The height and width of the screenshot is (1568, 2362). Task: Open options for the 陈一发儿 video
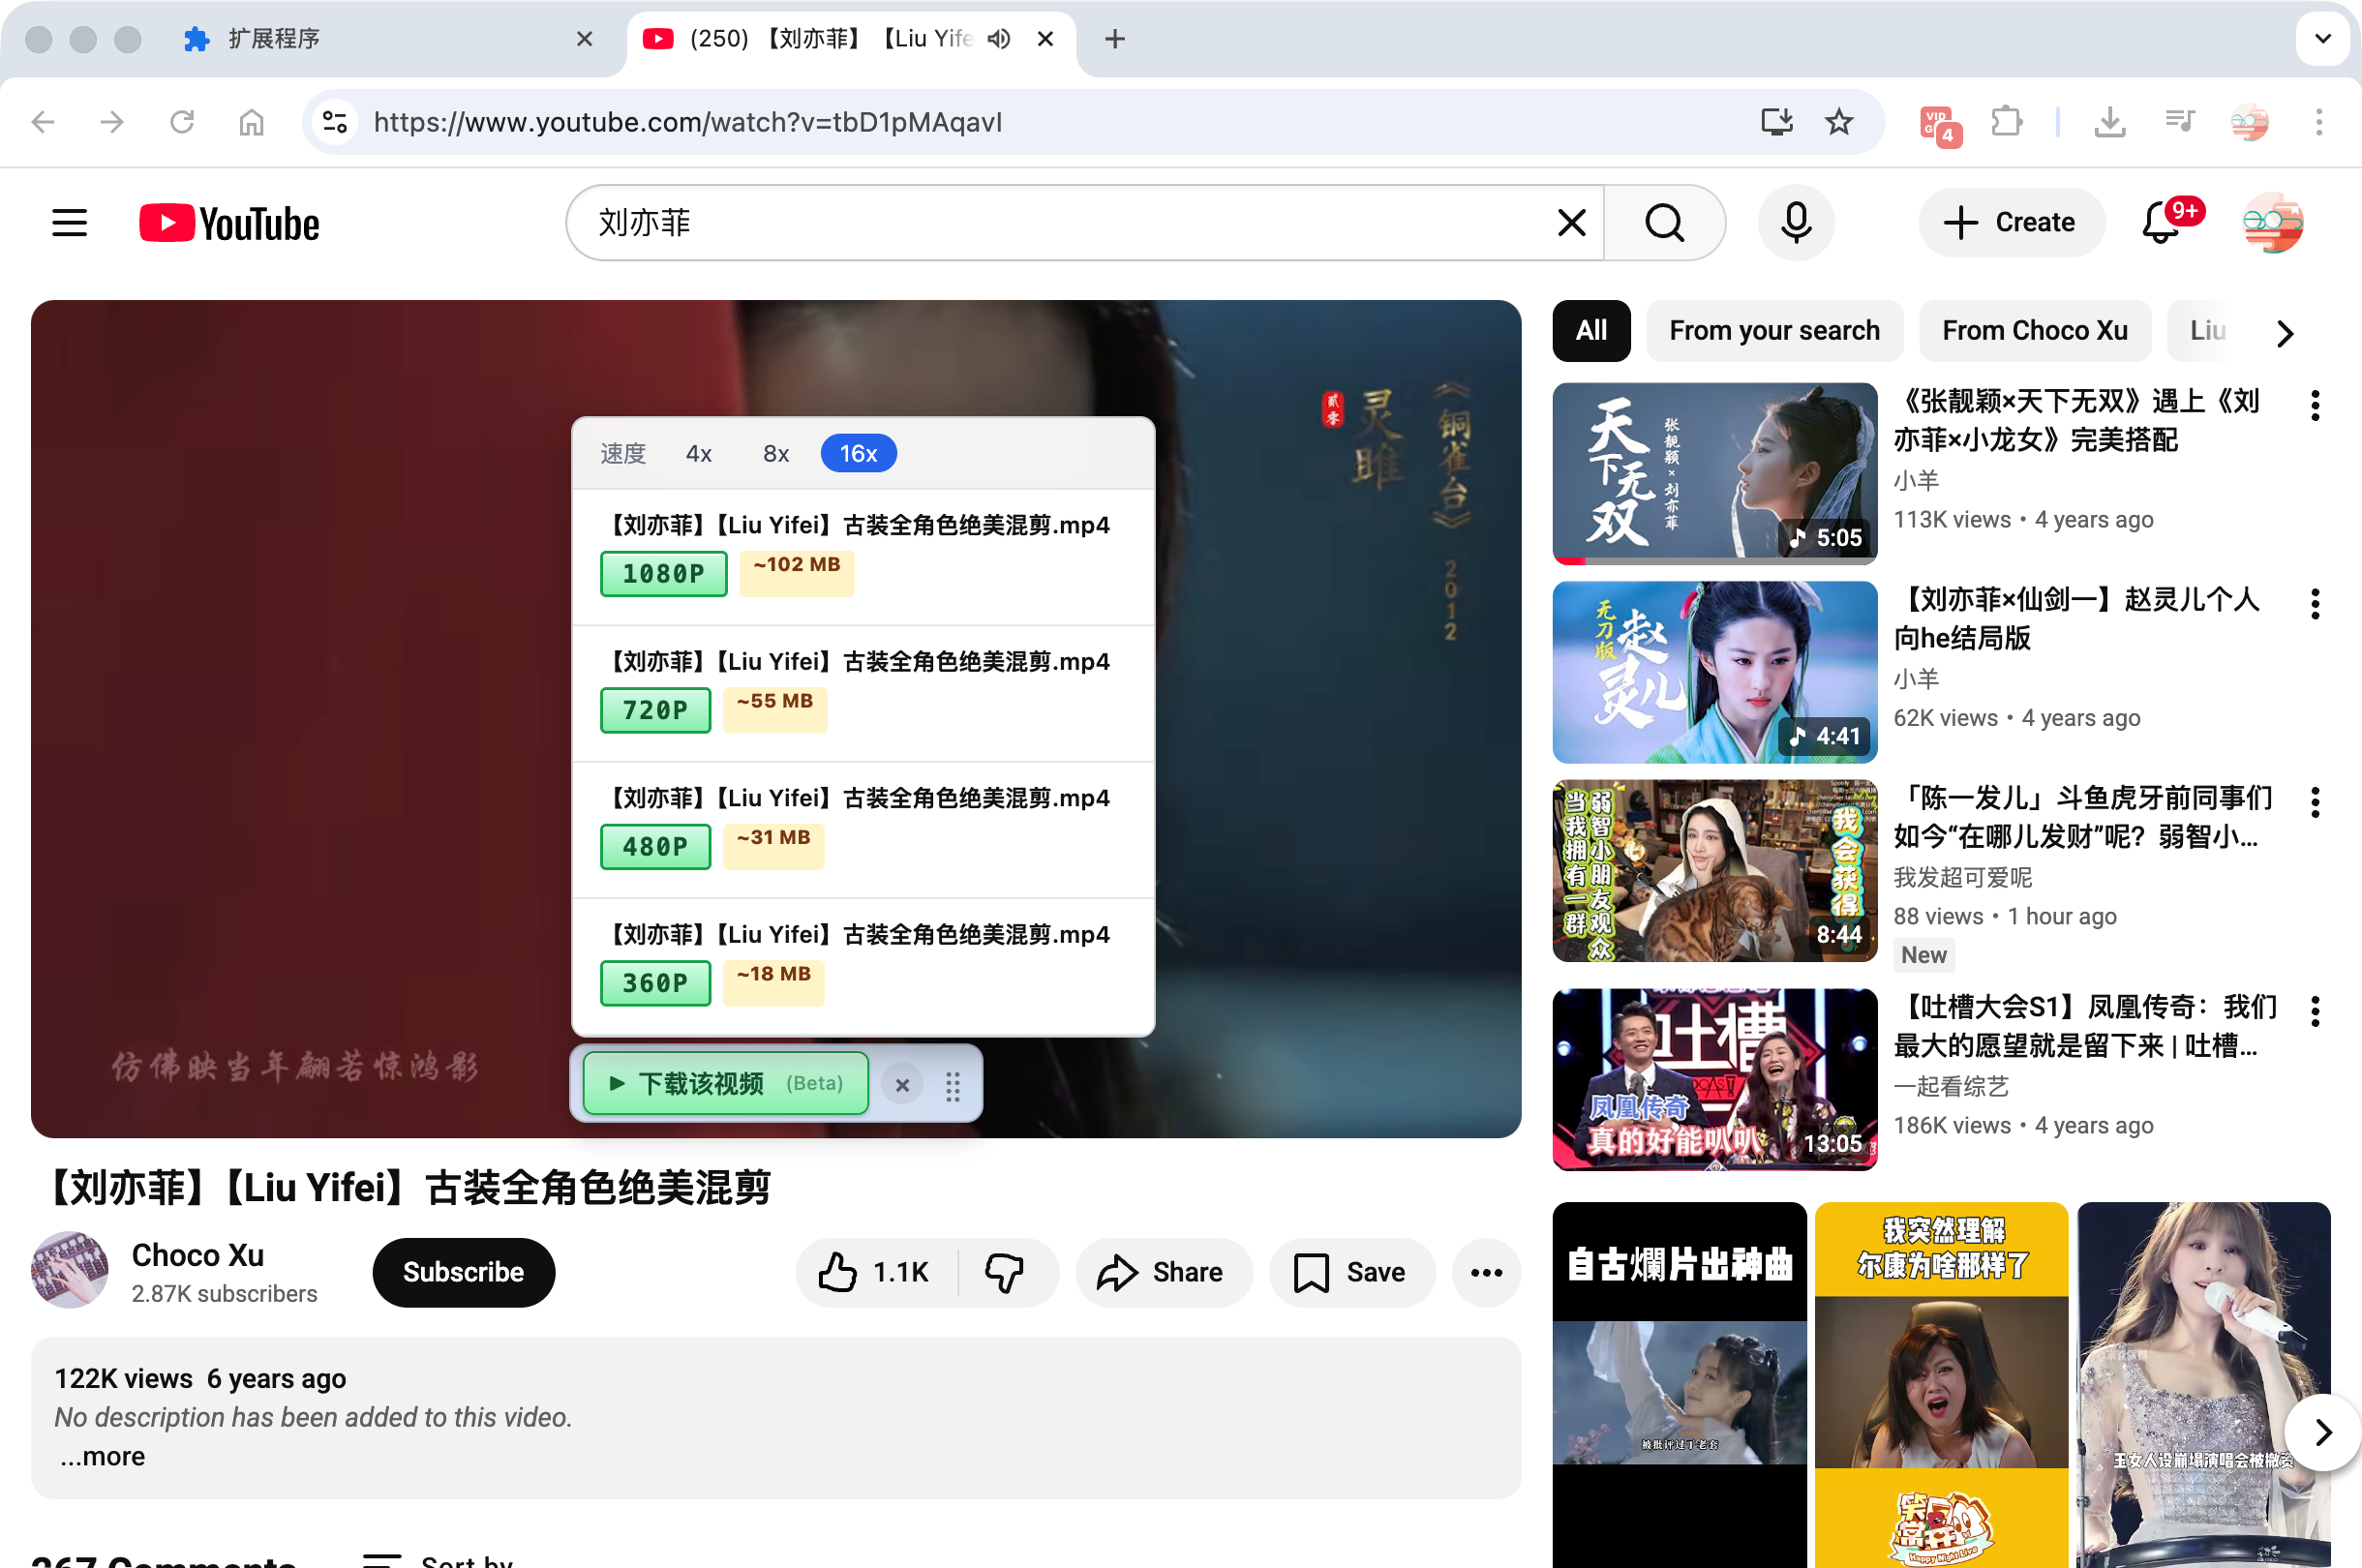click(x=2314, y=801)
